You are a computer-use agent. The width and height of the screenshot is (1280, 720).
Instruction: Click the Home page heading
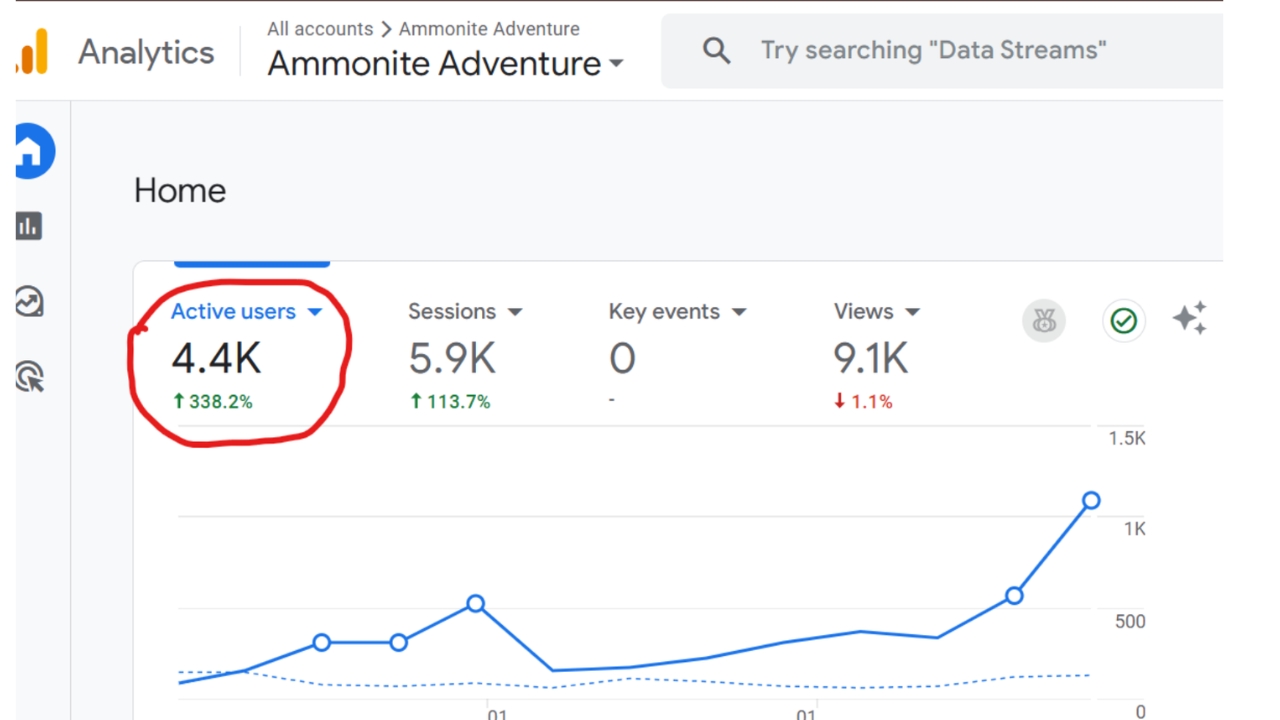pyautogui.click(x=180, y=190)
